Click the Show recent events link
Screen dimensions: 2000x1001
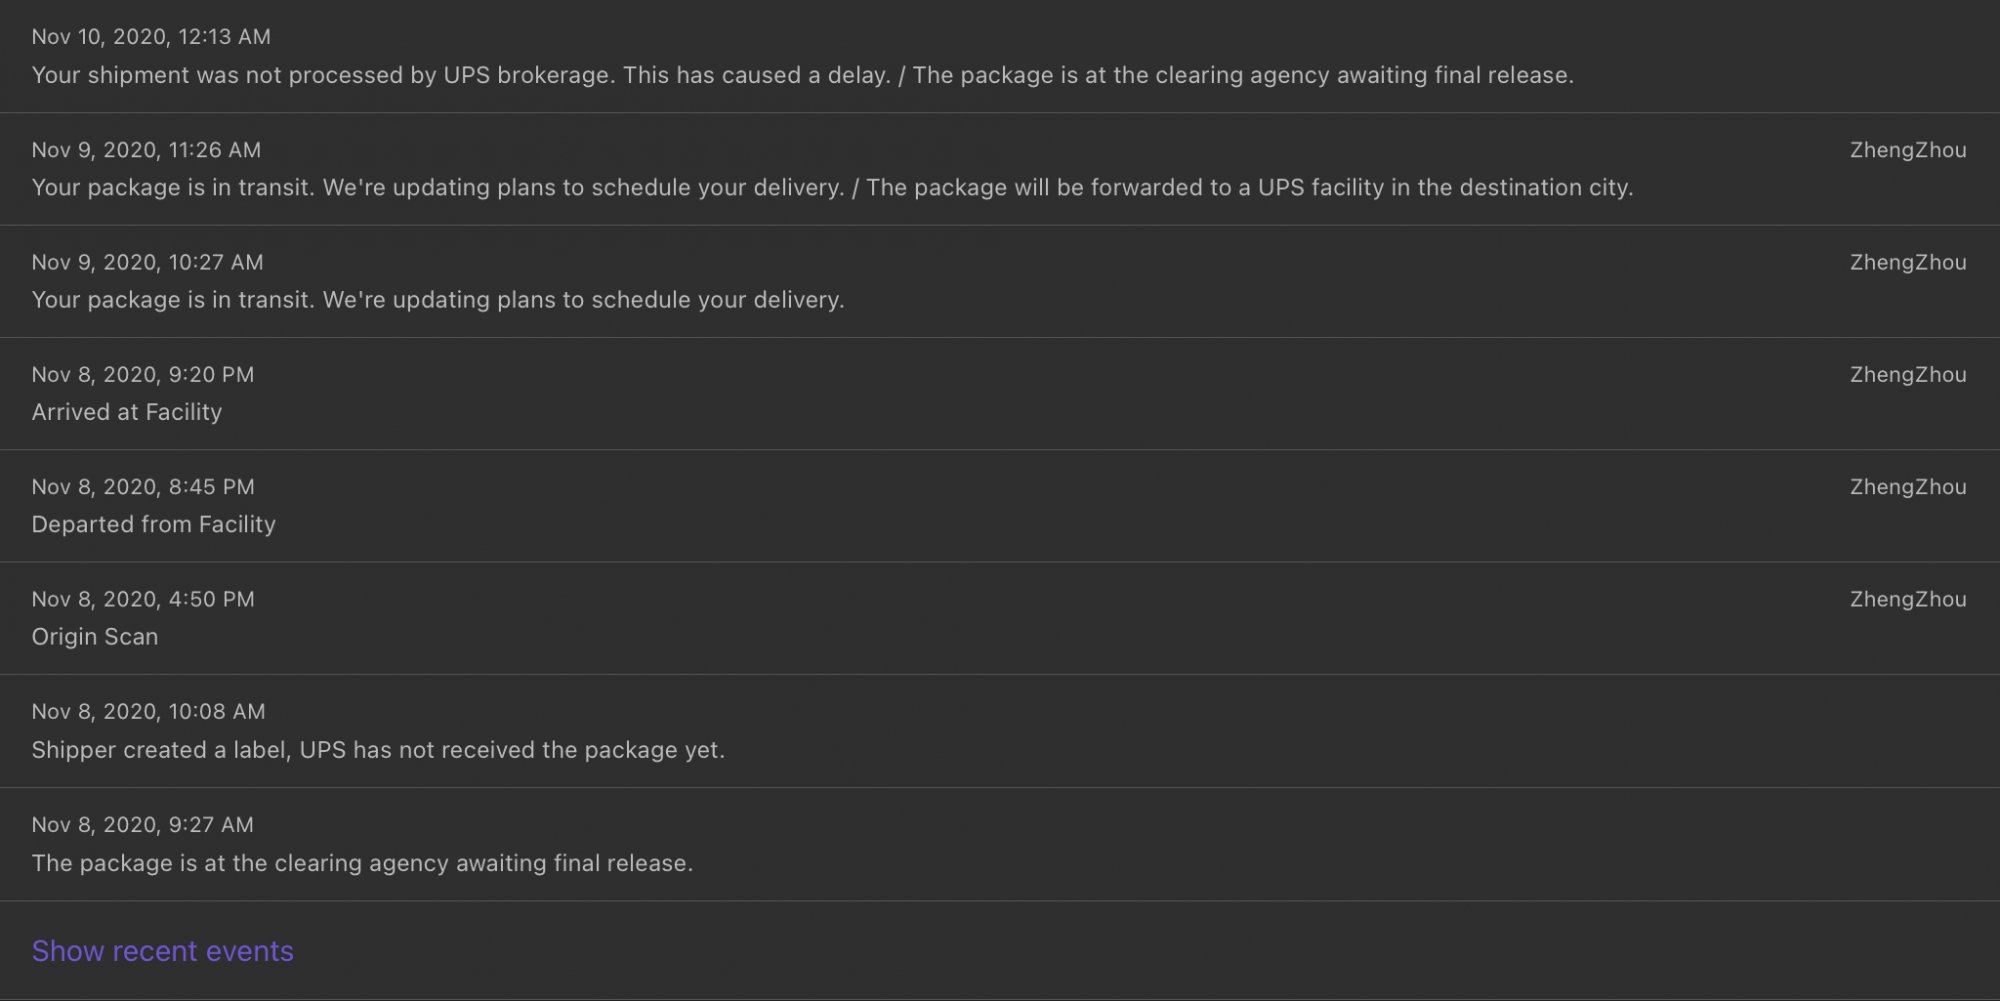click(x=163, y=951)
